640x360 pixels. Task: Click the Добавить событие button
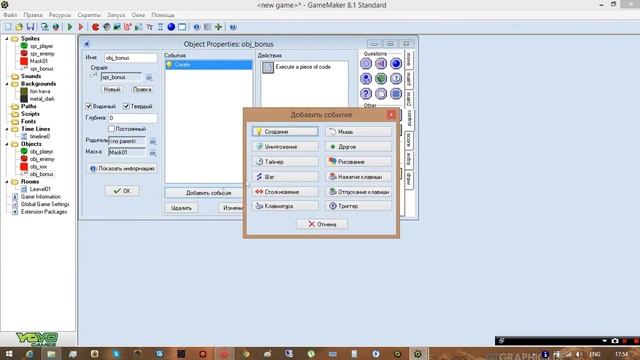(x=204, y=193)
